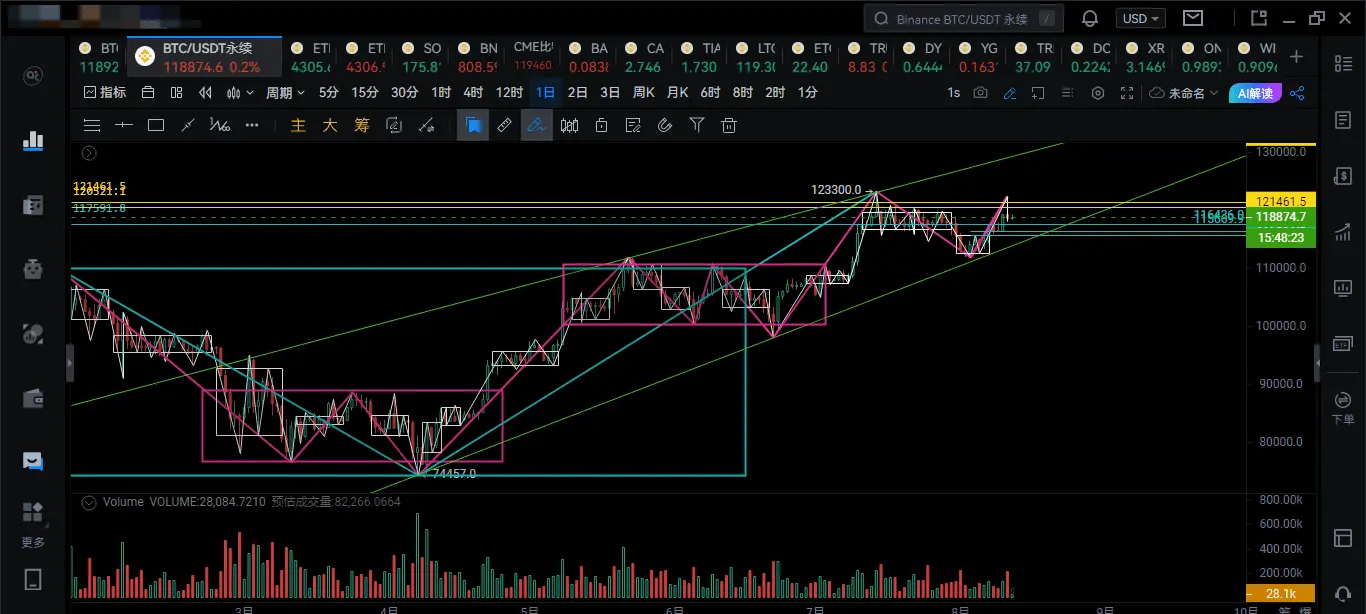Open the 指标 indicators panel
Viewport: 1366px width, 614px height.
point(105,92)
